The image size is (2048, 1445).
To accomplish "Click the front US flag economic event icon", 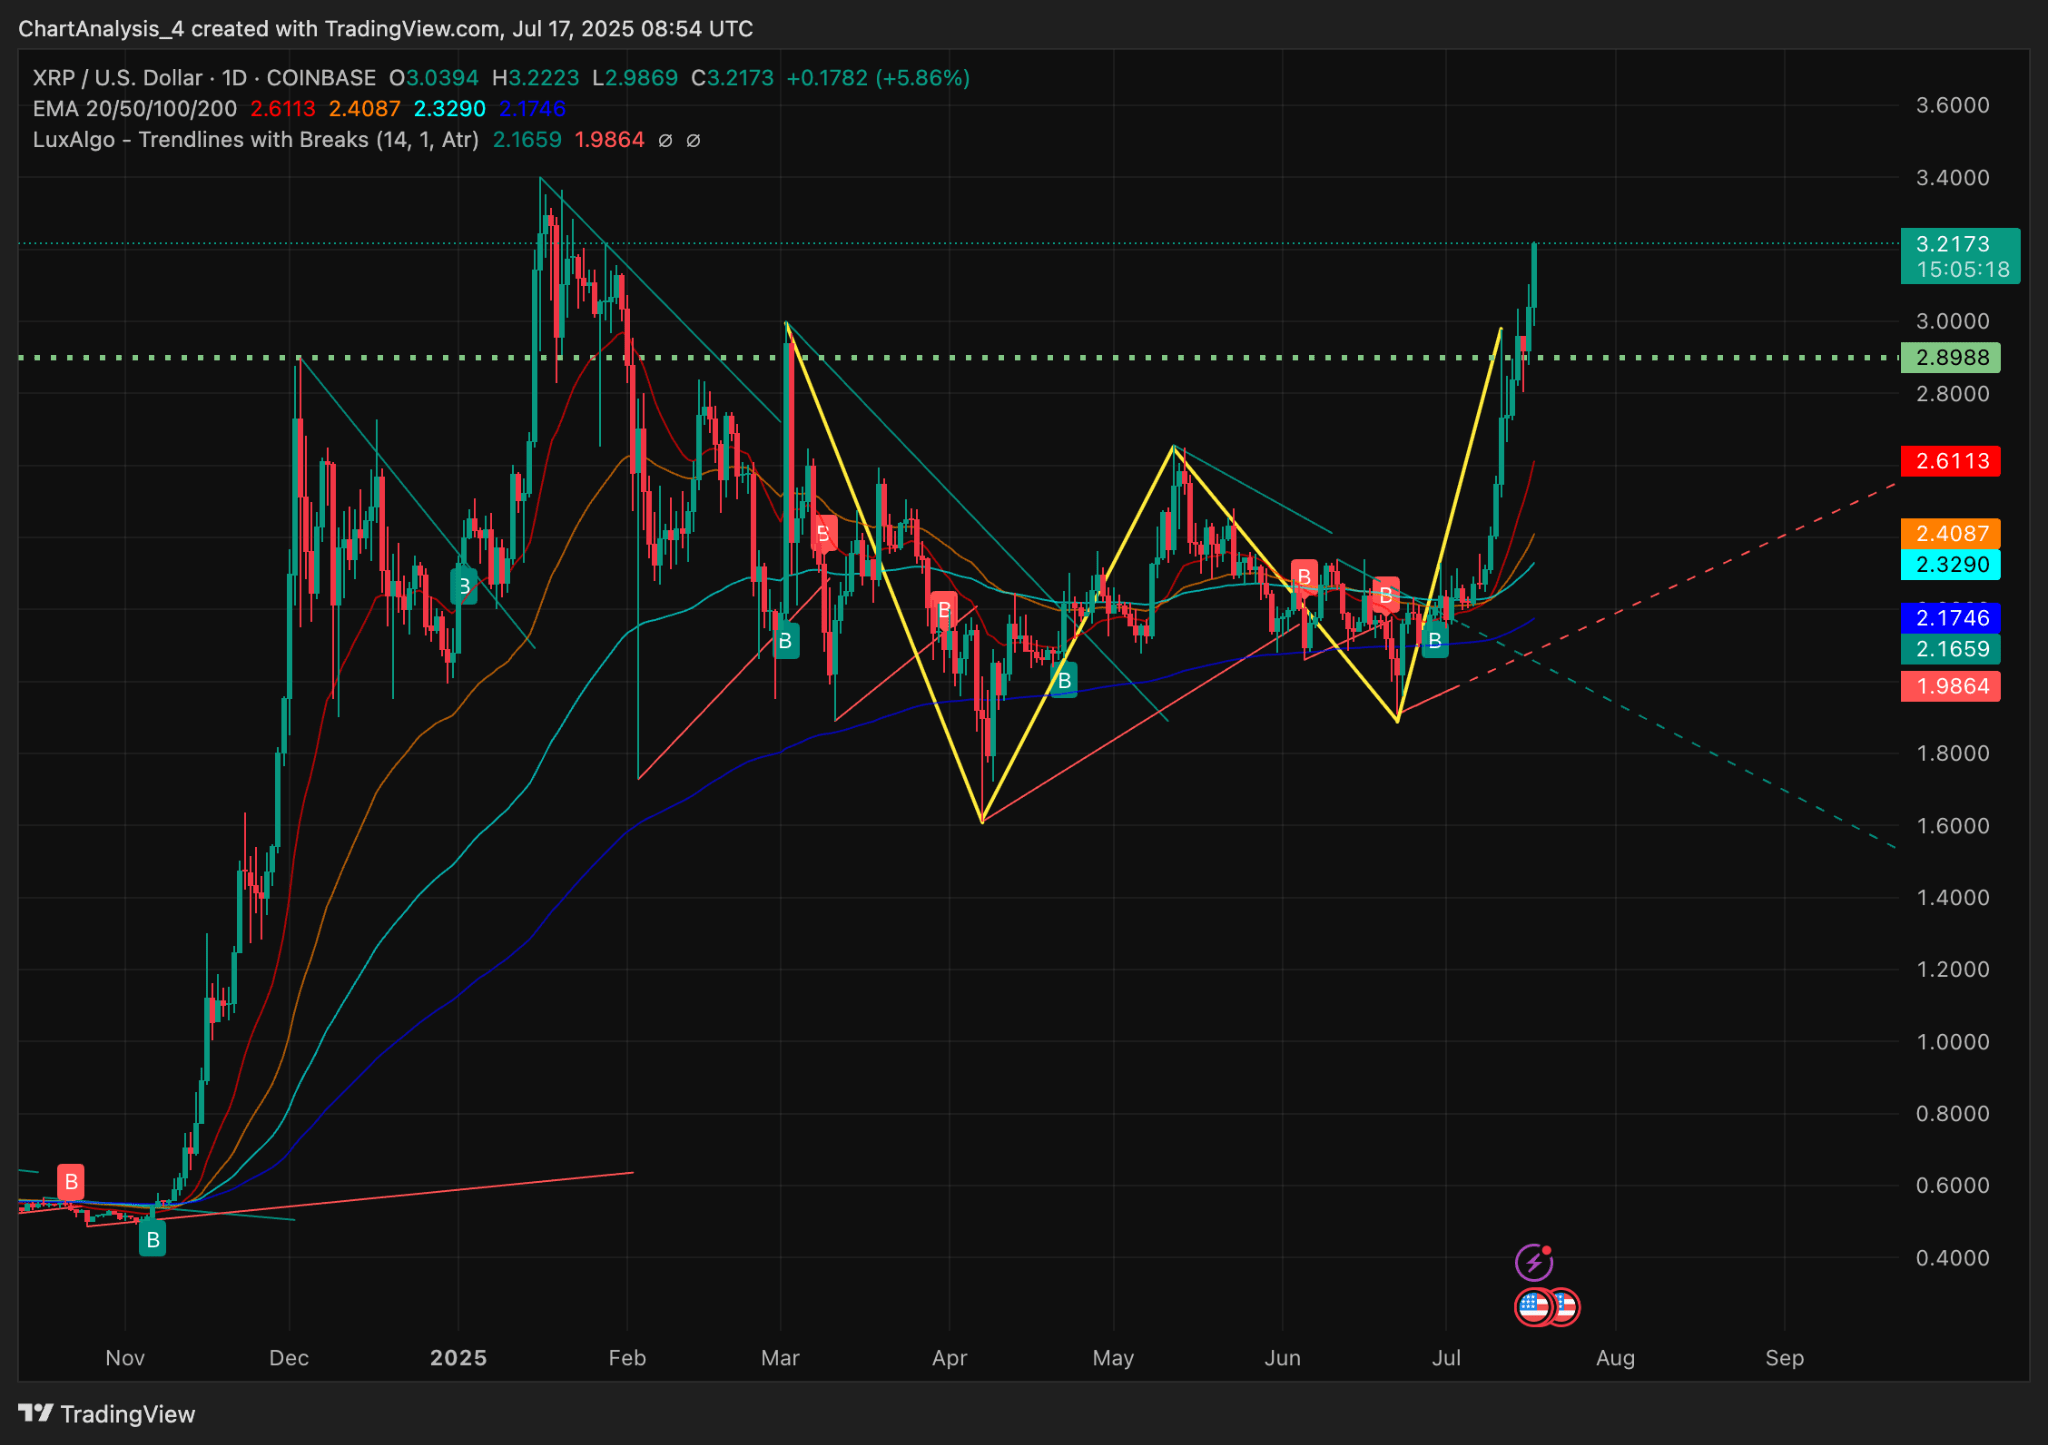I will pyautogui.click(x=1533, y=1307).
